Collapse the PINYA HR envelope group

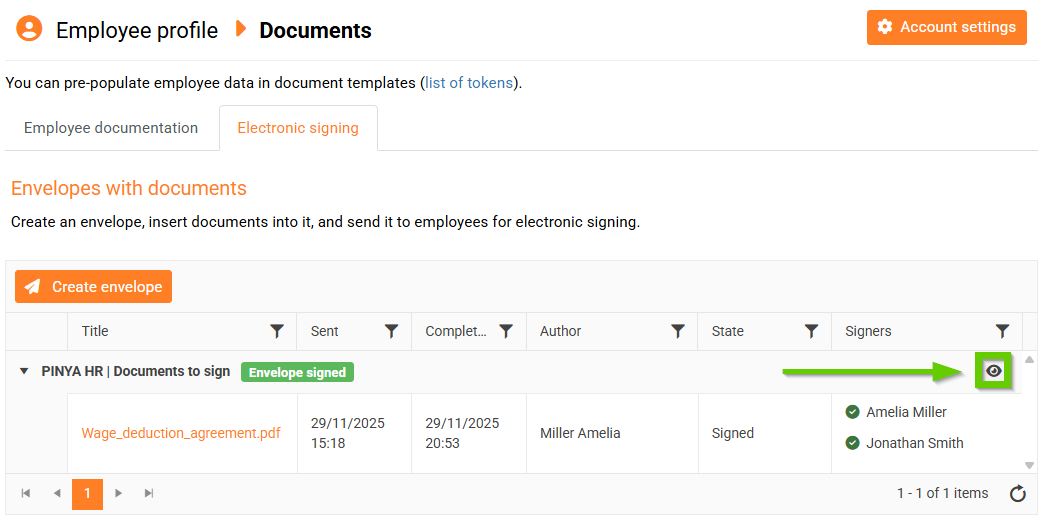click(24, 372)
